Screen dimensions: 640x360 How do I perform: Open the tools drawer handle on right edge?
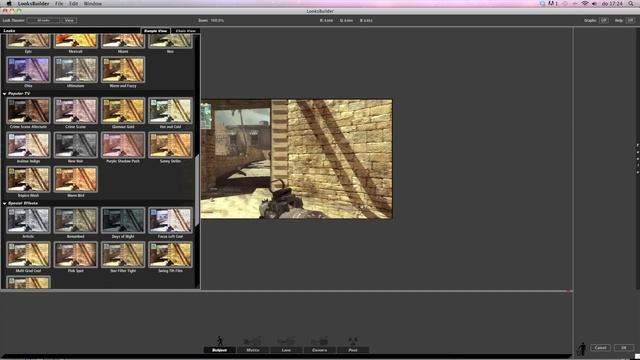click(x=638, y=159)
